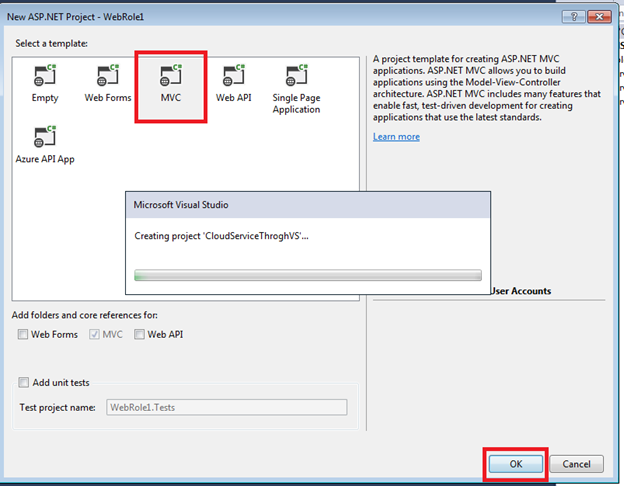
Task: Pick the Web API template icon
Action: coord(234,75)
